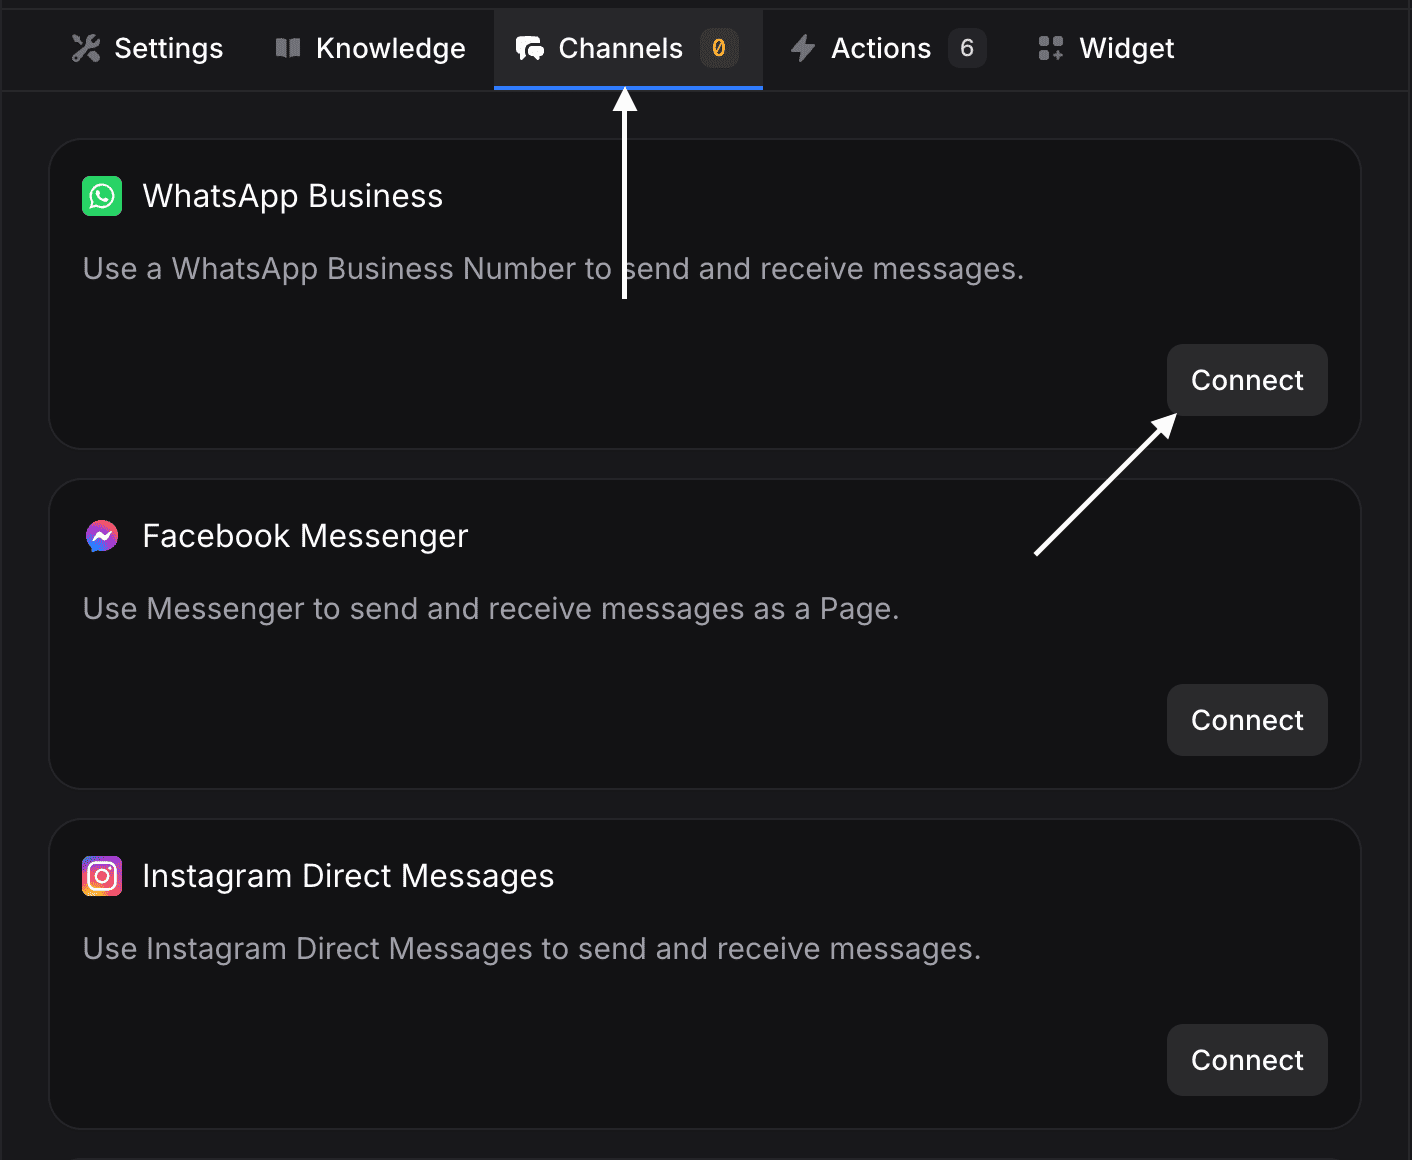This screenshot has width=1412, height=1160.
Task: Click the Instagram logo icon
Action: [102, 876]
